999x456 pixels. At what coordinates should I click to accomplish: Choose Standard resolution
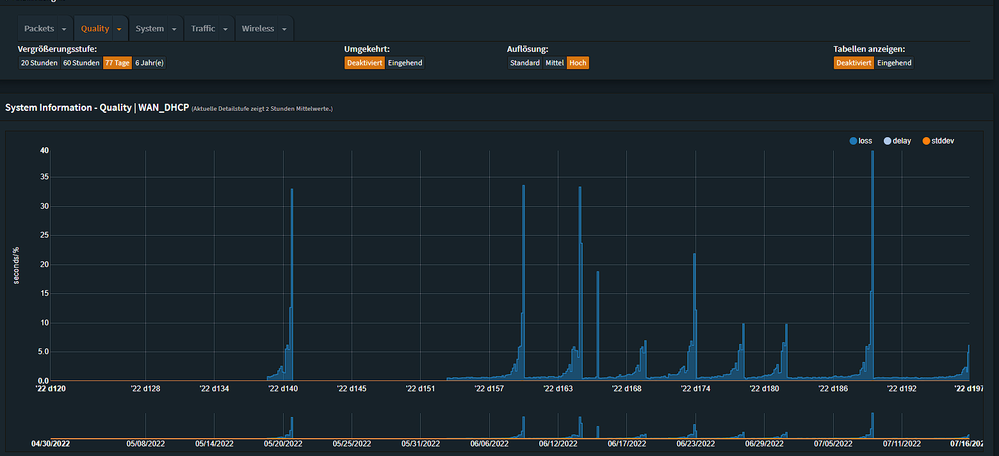(x=525, y=63)
